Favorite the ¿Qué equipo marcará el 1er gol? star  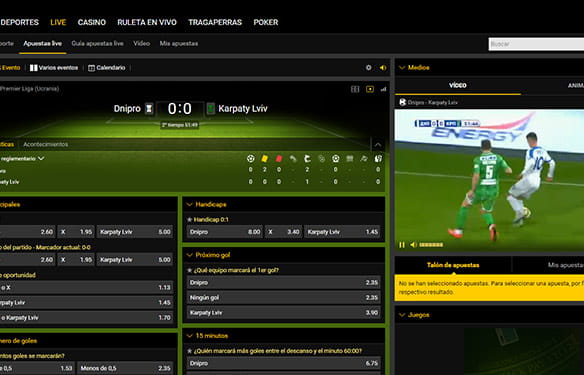click(190, 270)
